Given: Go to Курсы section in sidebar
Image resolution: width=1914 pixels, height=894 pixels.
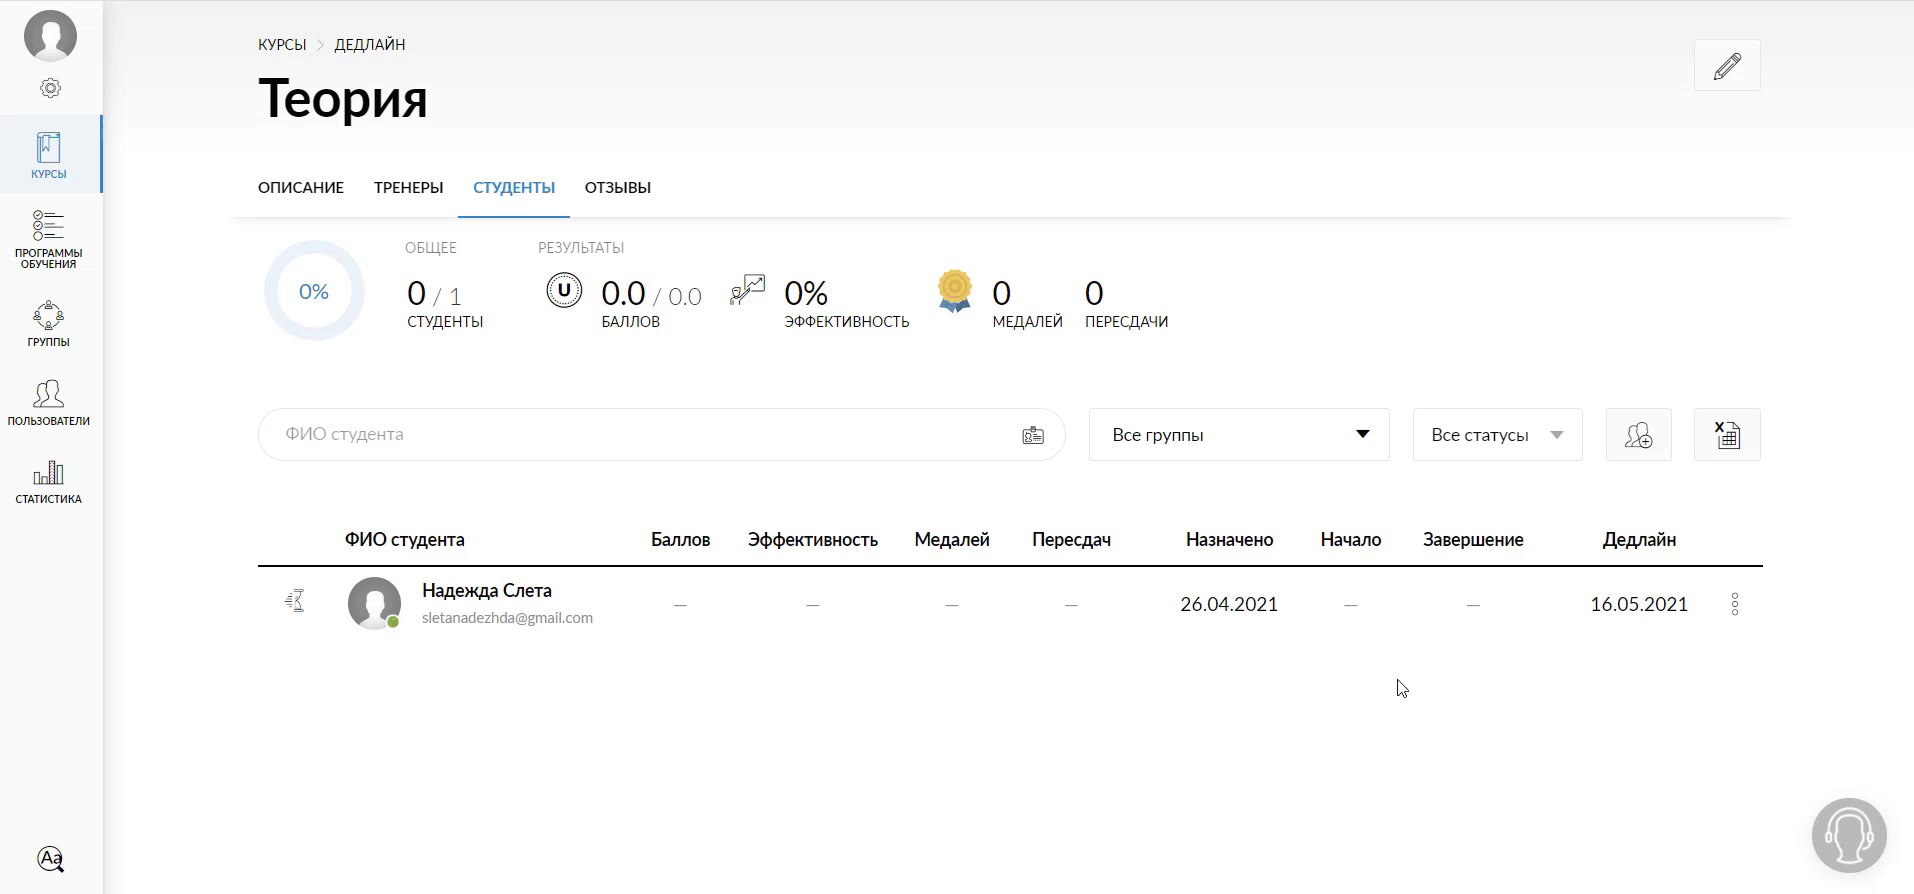Looking at the screenshot, I should [49, 155].
